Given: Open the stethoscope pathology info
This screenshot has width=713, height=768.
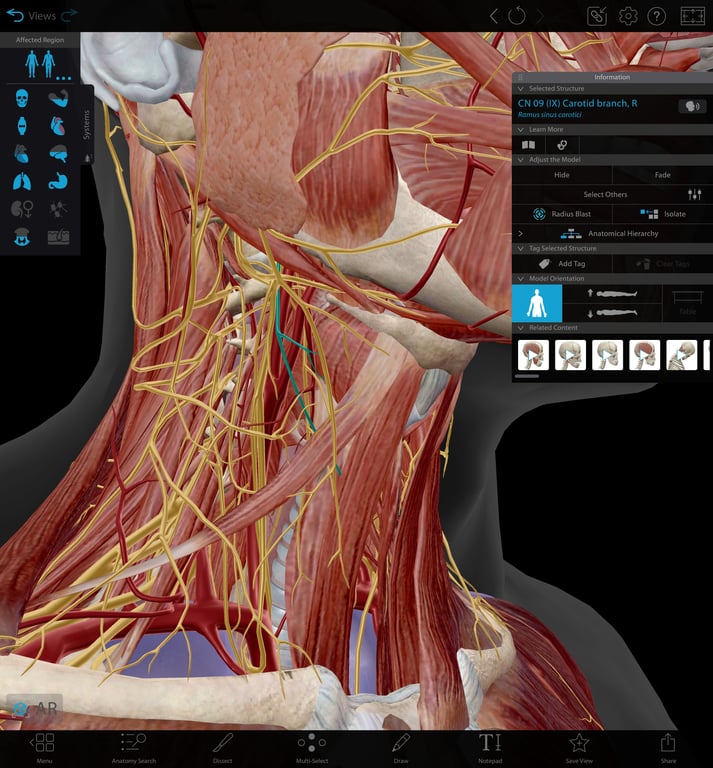Looking at the screenshot, I should click(562, 144).
